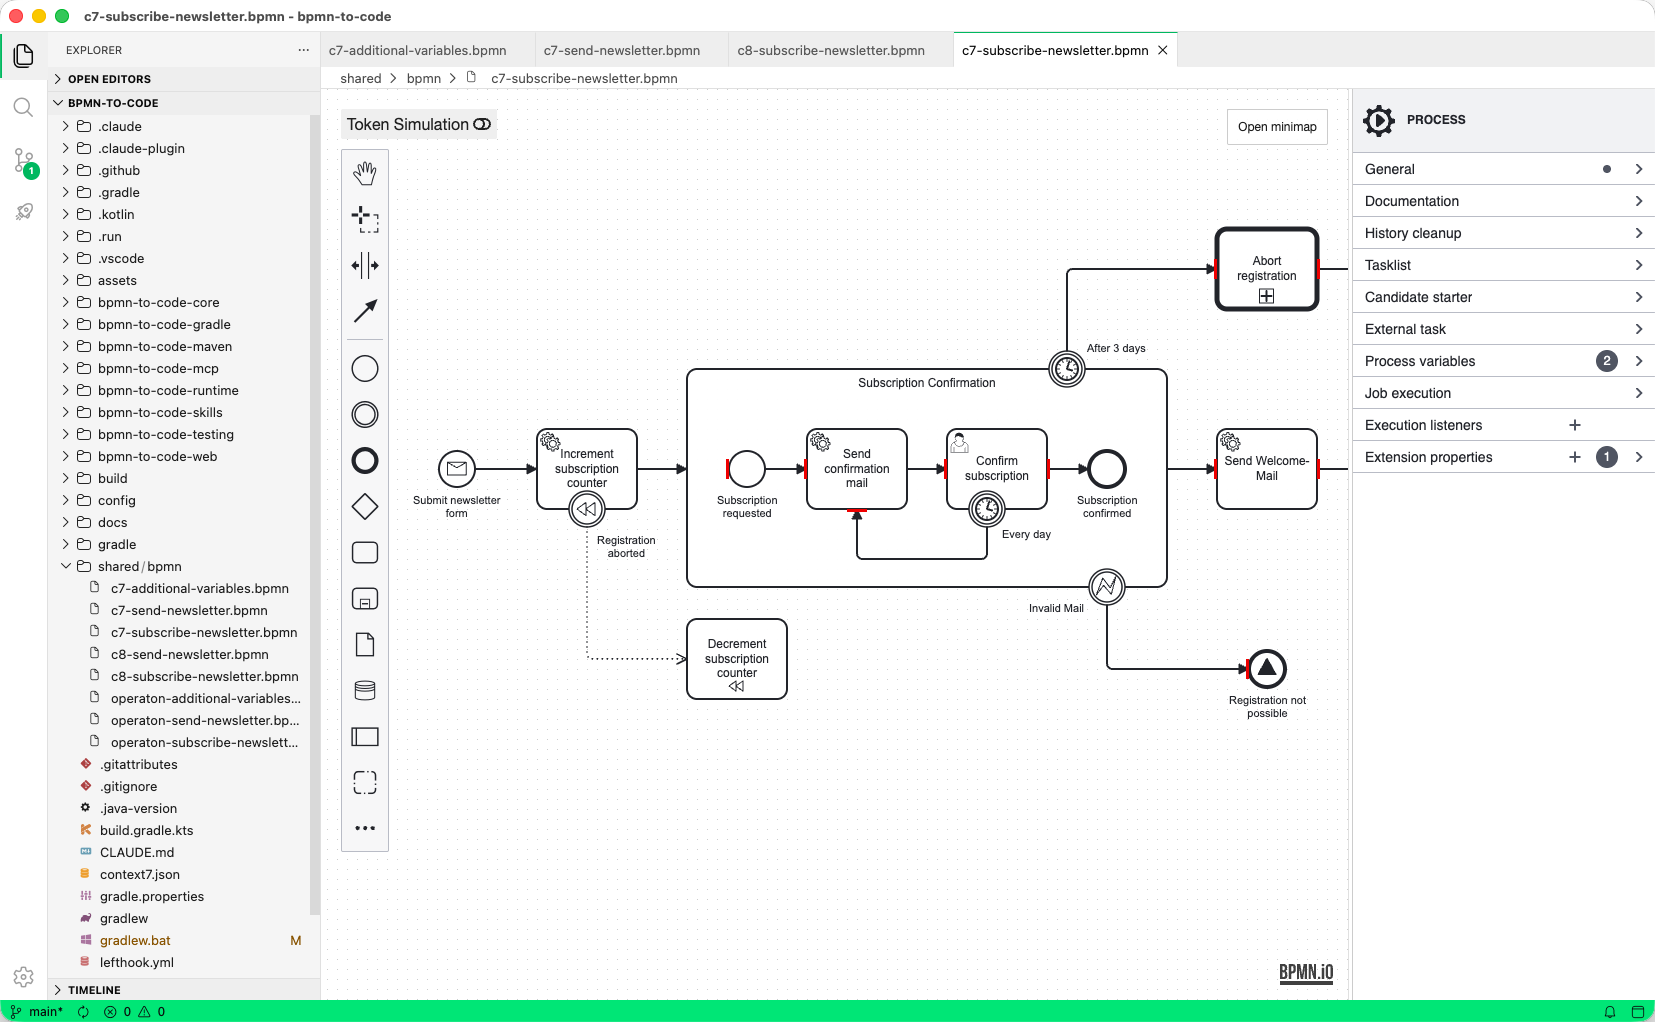Open notifications bell in status bar

pos(1610,1011)
